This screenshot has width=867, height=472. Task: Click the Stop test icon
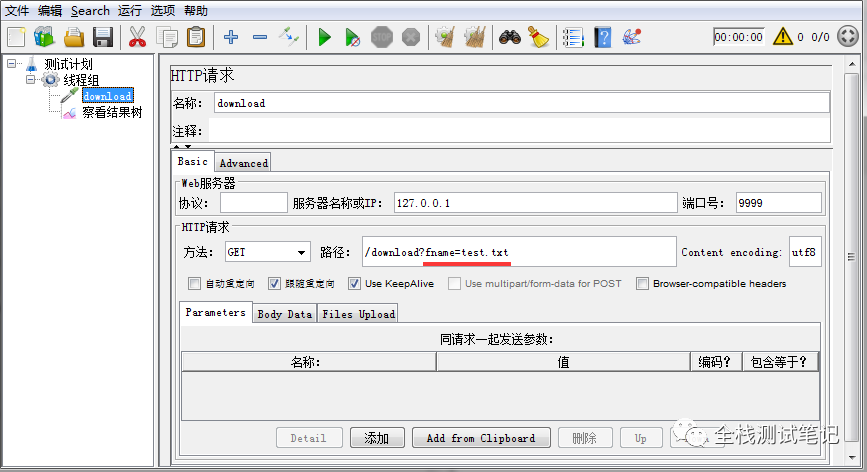click(x=382, y=37)
